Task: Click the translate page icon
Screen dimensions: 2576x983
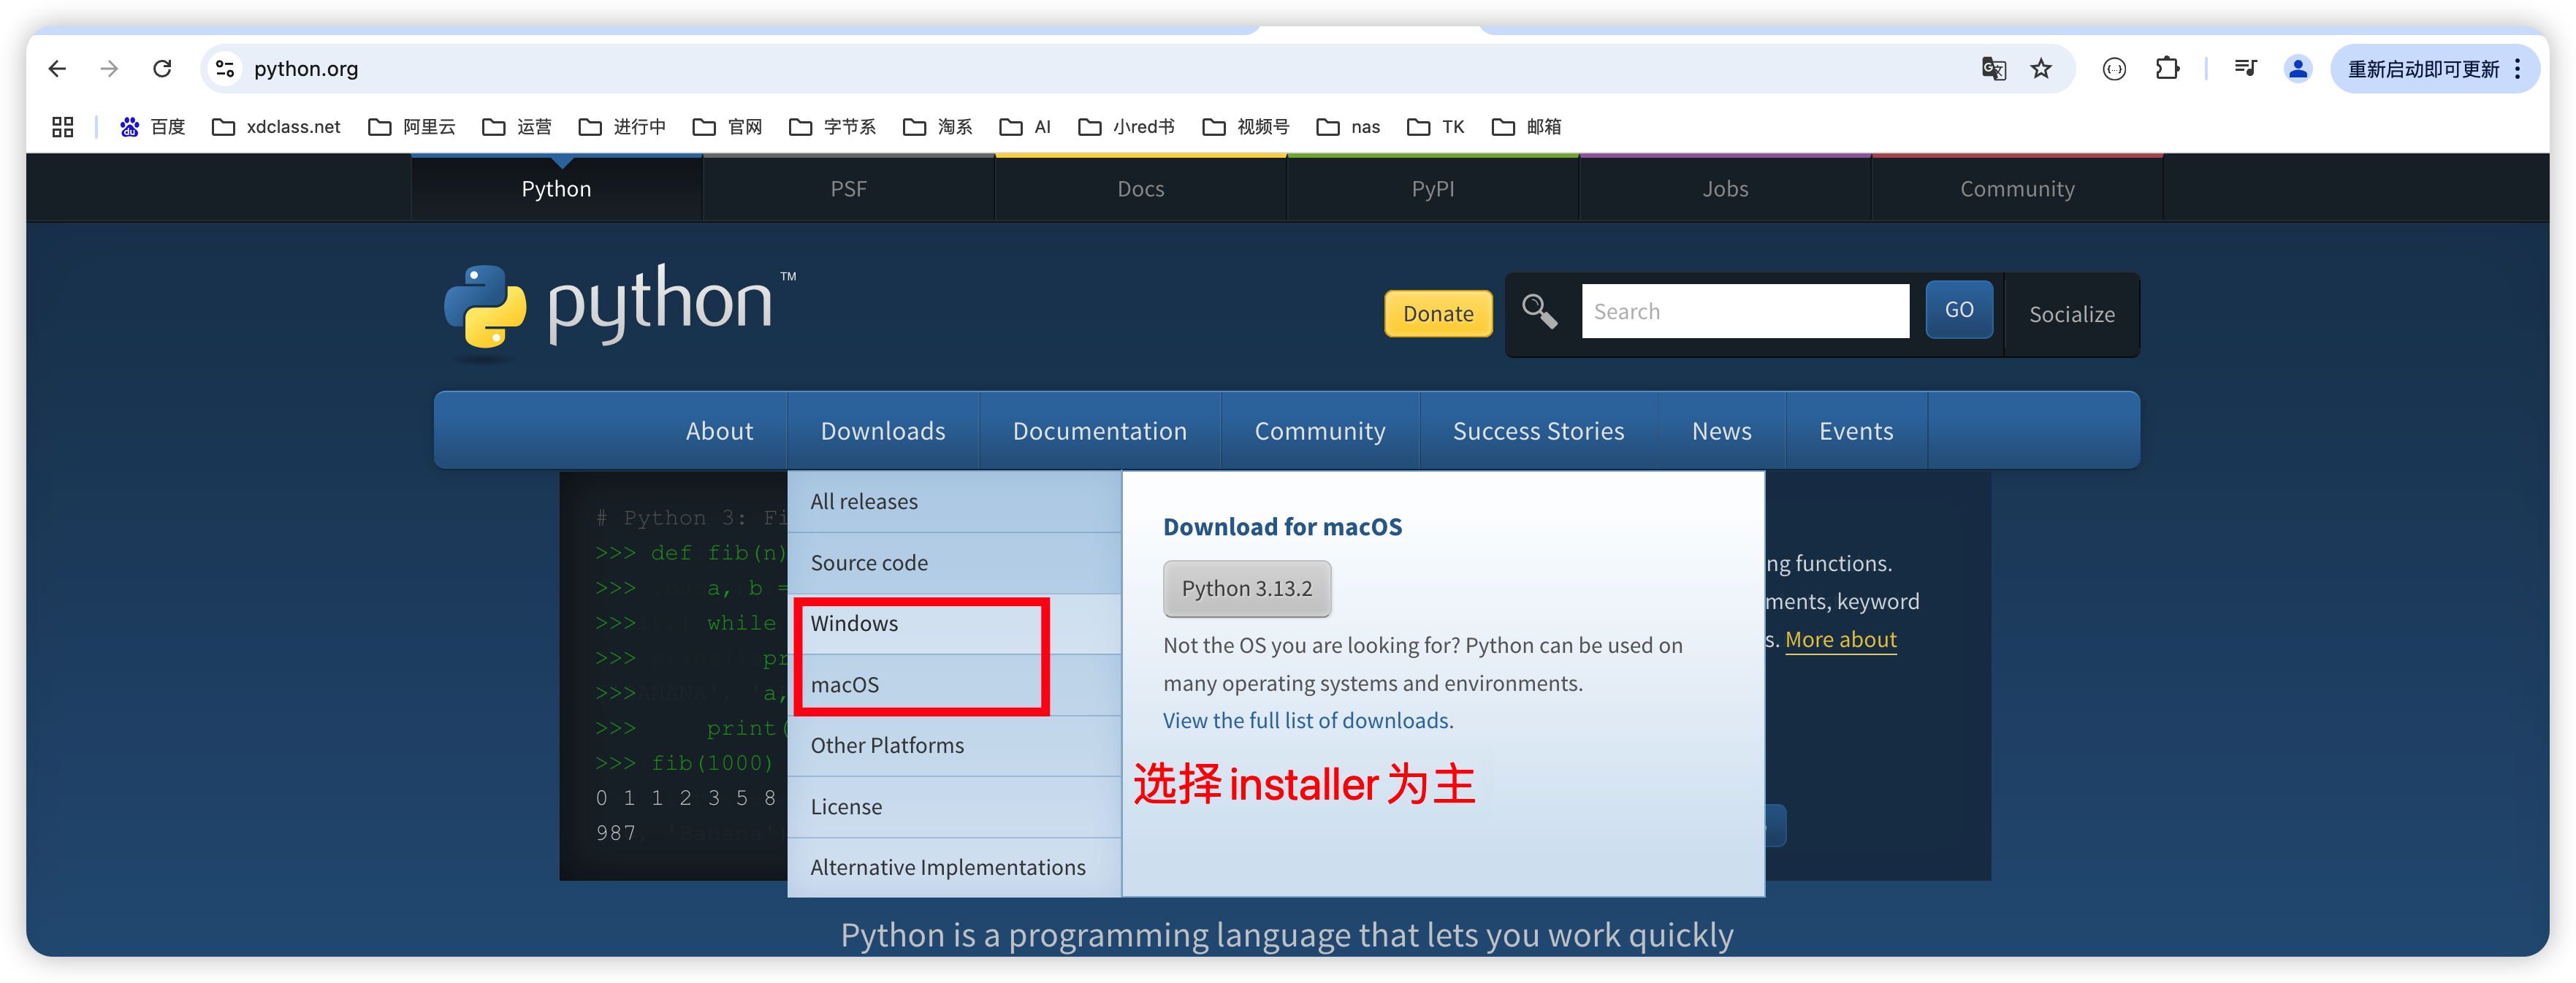Action: 1993,69
